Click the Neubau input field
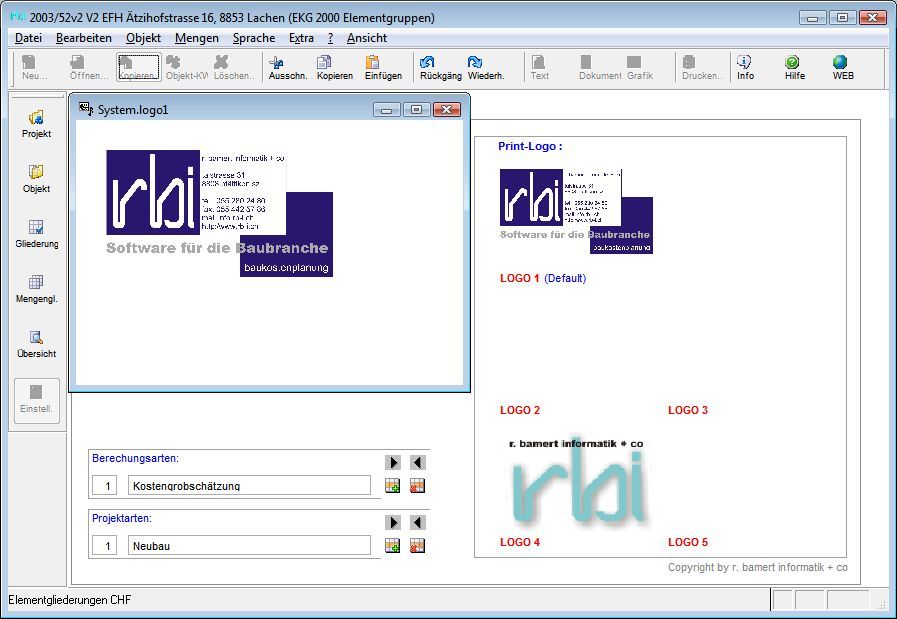The width and height of the screenshot is (897, 619). point(249,546)
